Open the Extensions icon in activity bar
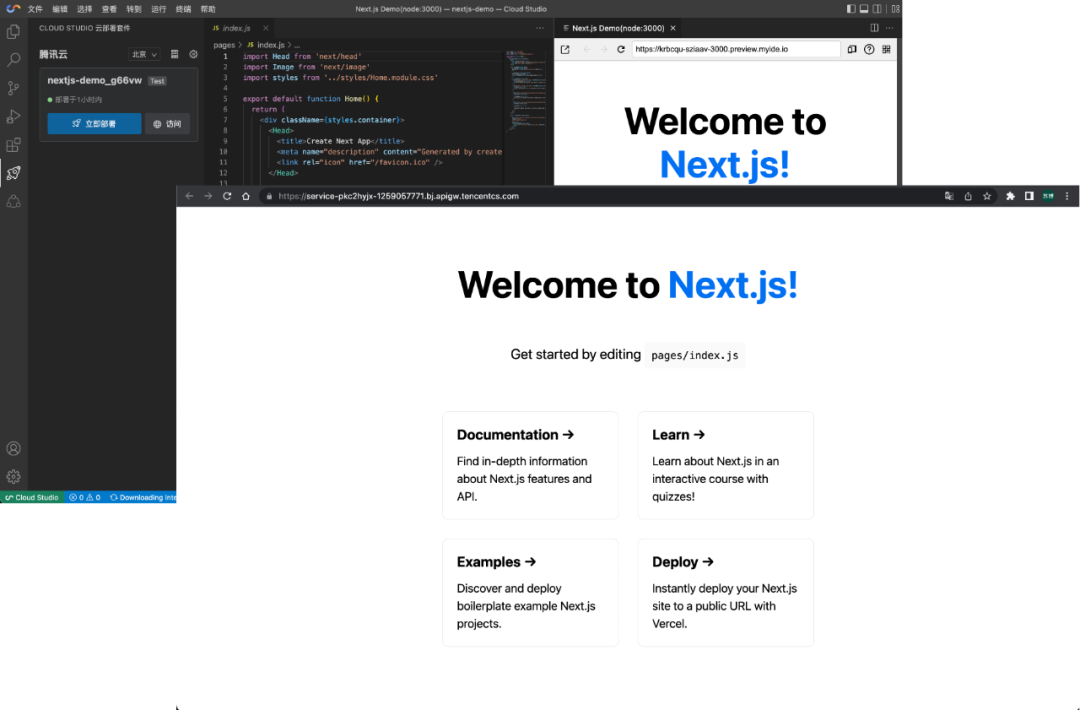 (13, 145)
